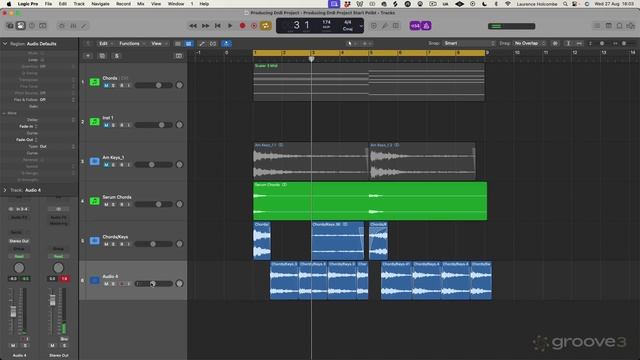Open the Edit menu in Tracks area
This screenshot has width=640, height=360.
pos(106,43)
